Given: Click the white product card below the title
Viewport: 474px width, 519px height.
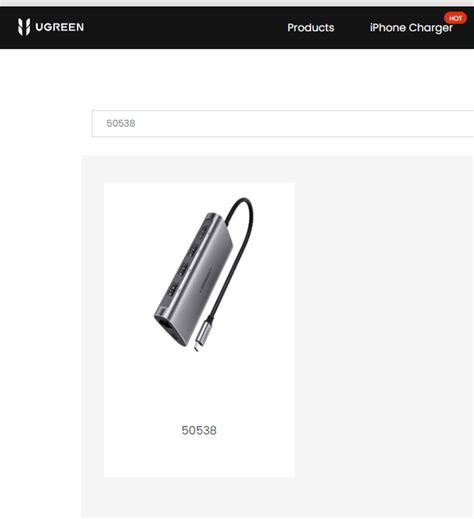Looking at the screenshot, I should pyautogui.click(x=199, y=458).
